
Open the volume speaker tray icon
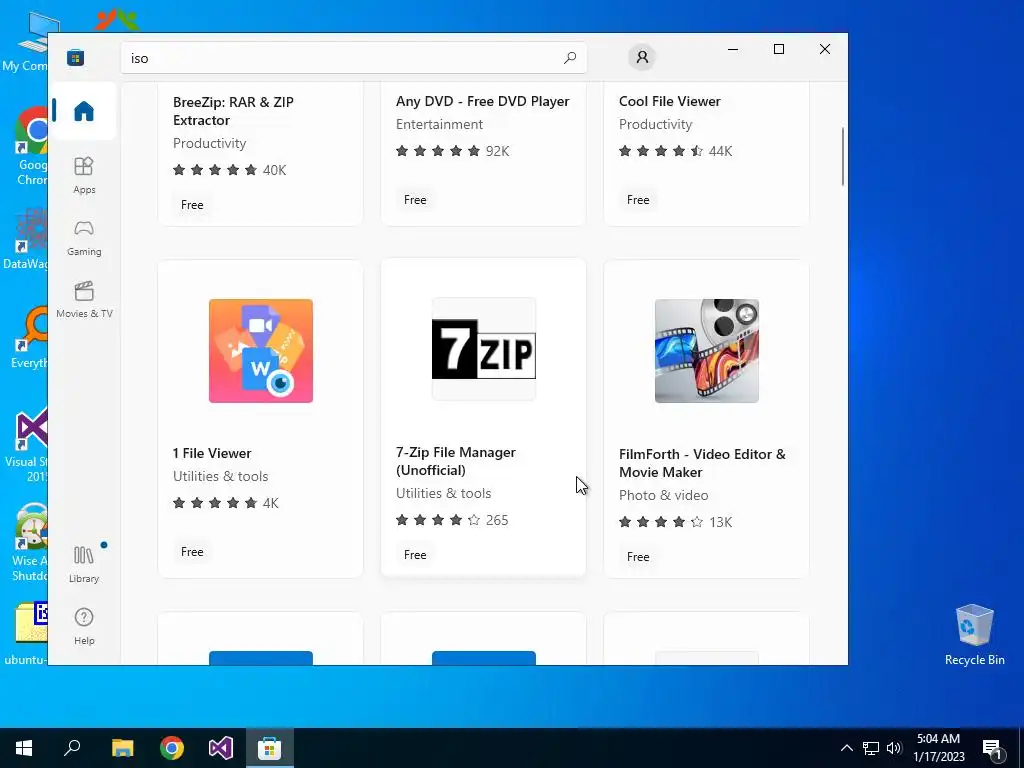[894, 748]
